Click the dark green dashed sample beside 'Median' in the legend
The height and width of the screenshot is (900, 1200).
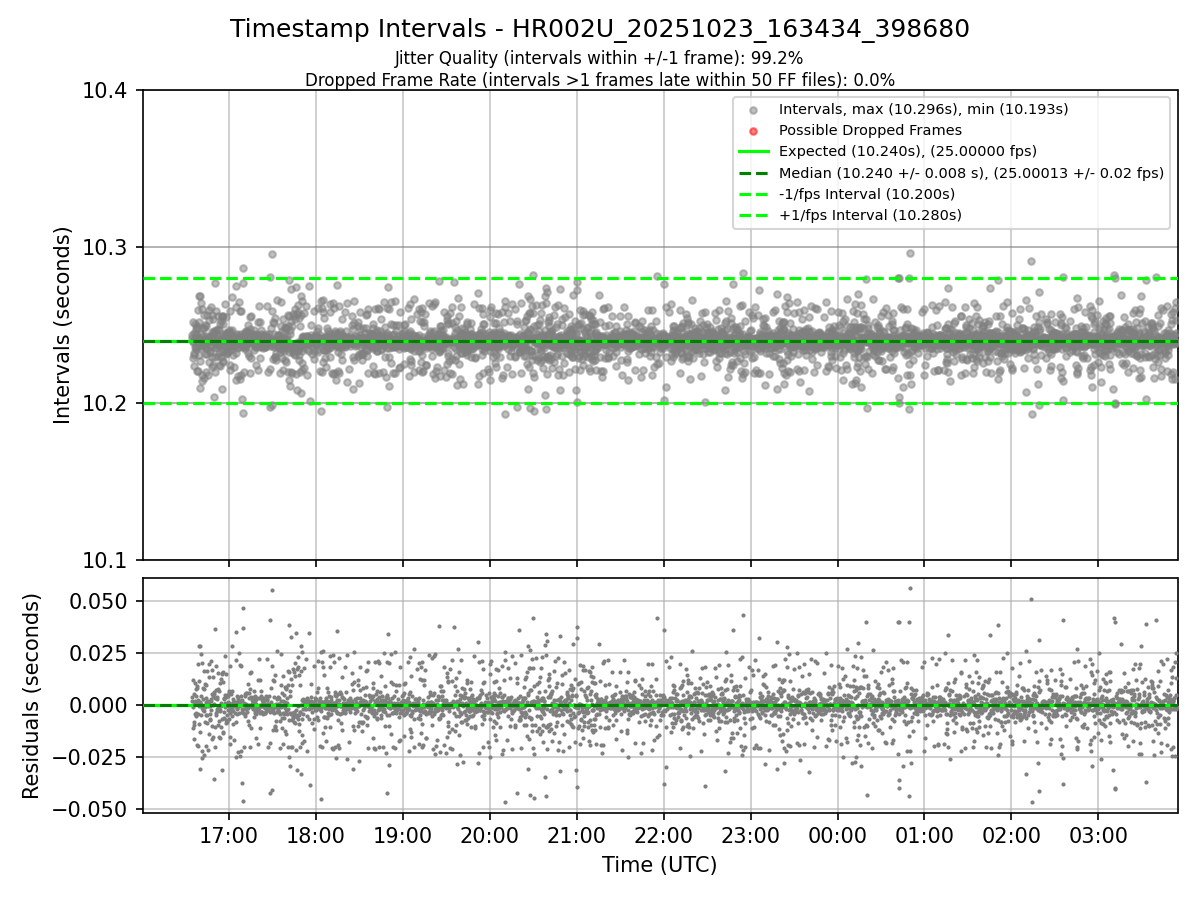click(x=754, y=173)
